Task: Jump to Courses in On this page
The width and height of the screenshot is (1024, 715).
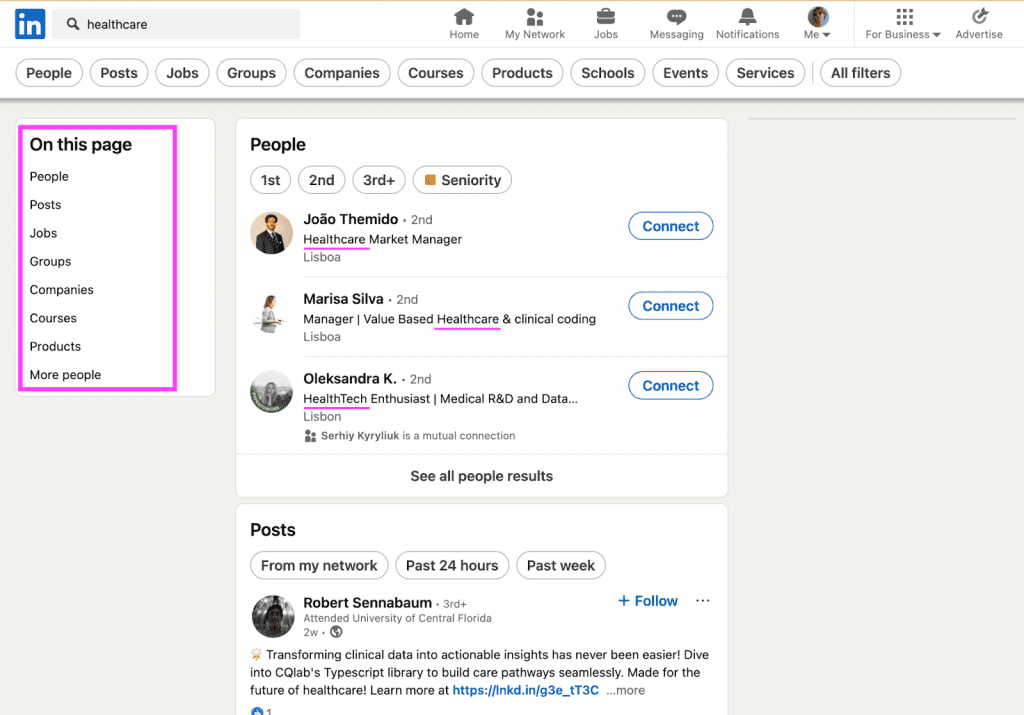Action: (x=53, y=318)
